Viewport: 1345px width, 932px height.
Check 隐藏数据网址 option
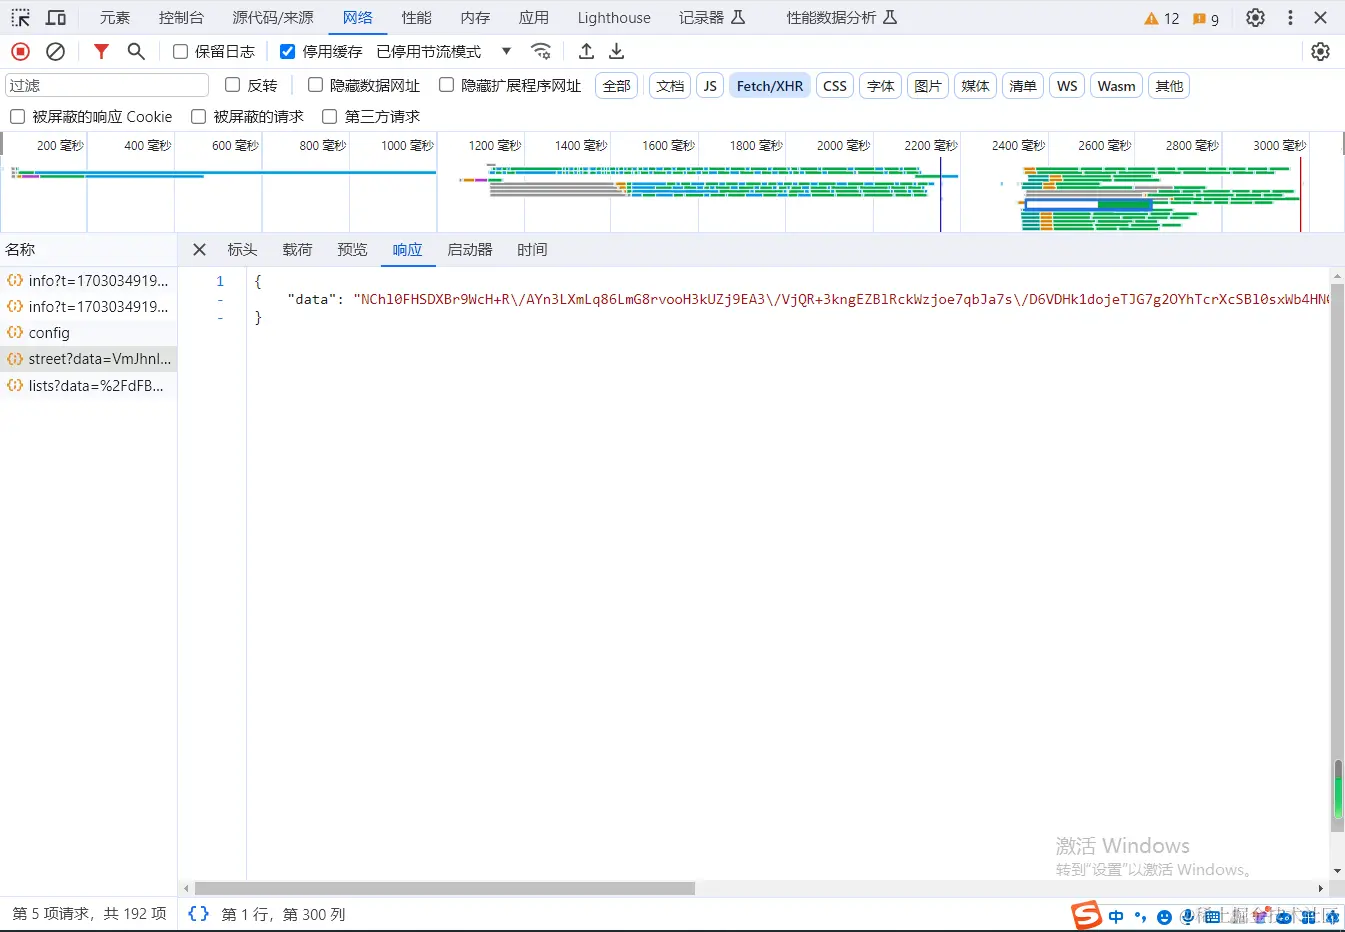315,85
